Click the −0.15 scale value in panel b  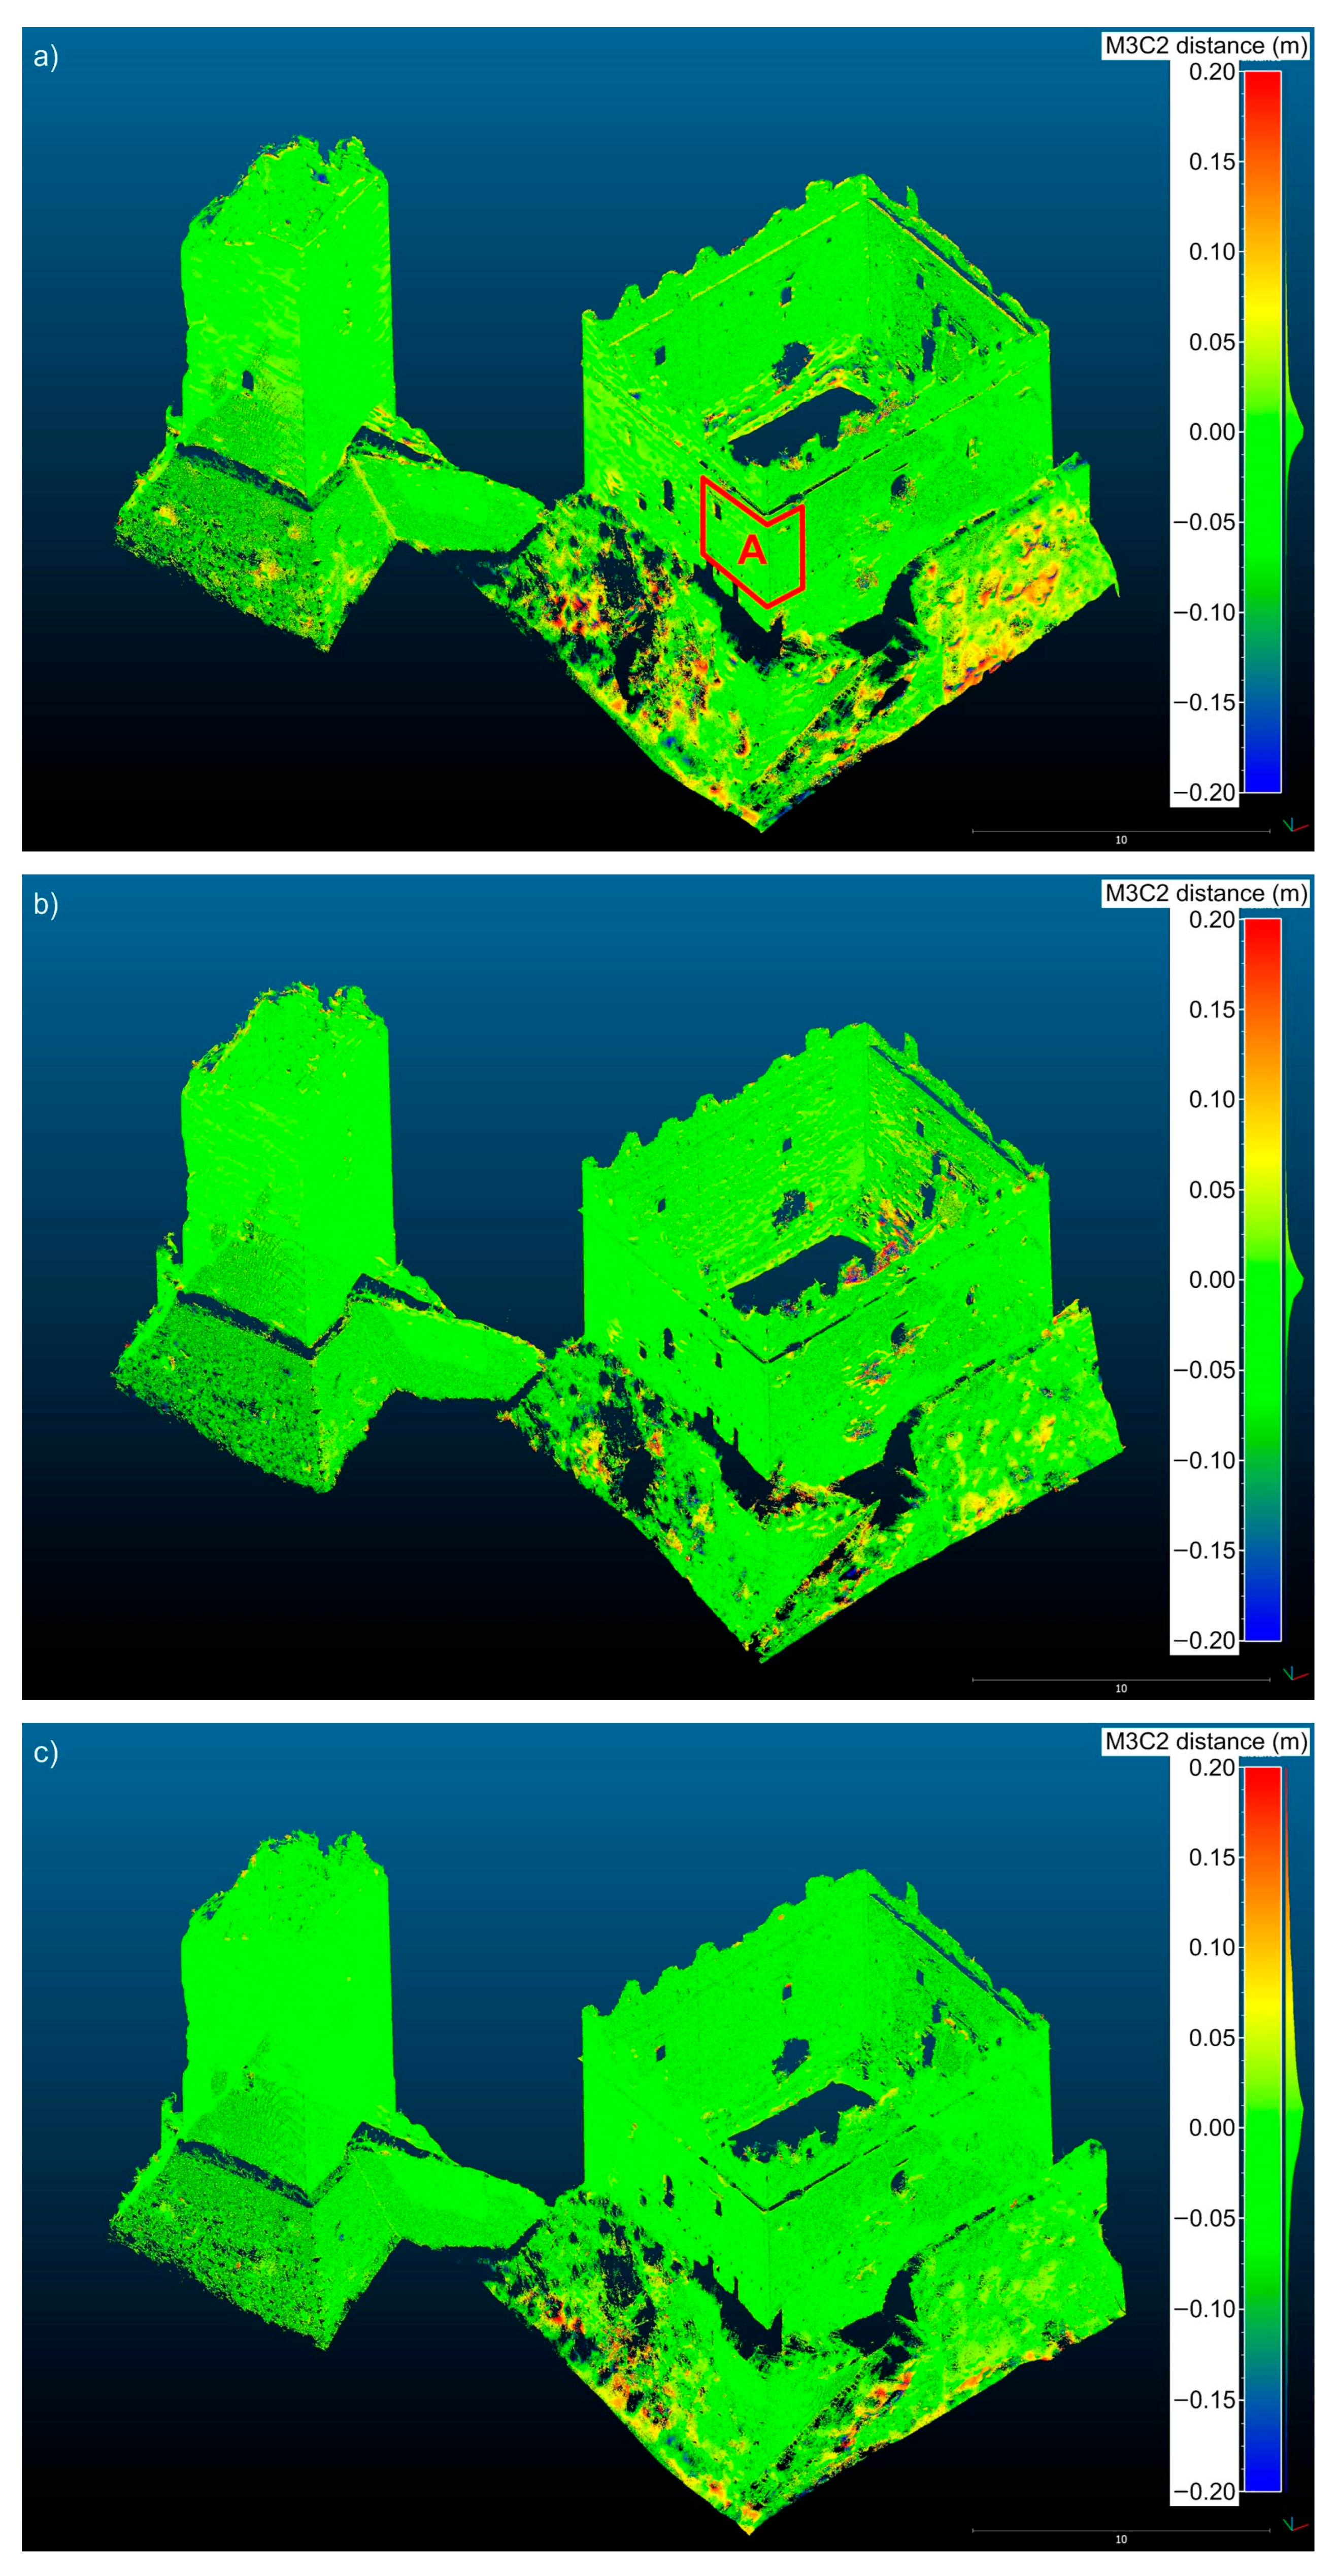pos(1205,1550)
